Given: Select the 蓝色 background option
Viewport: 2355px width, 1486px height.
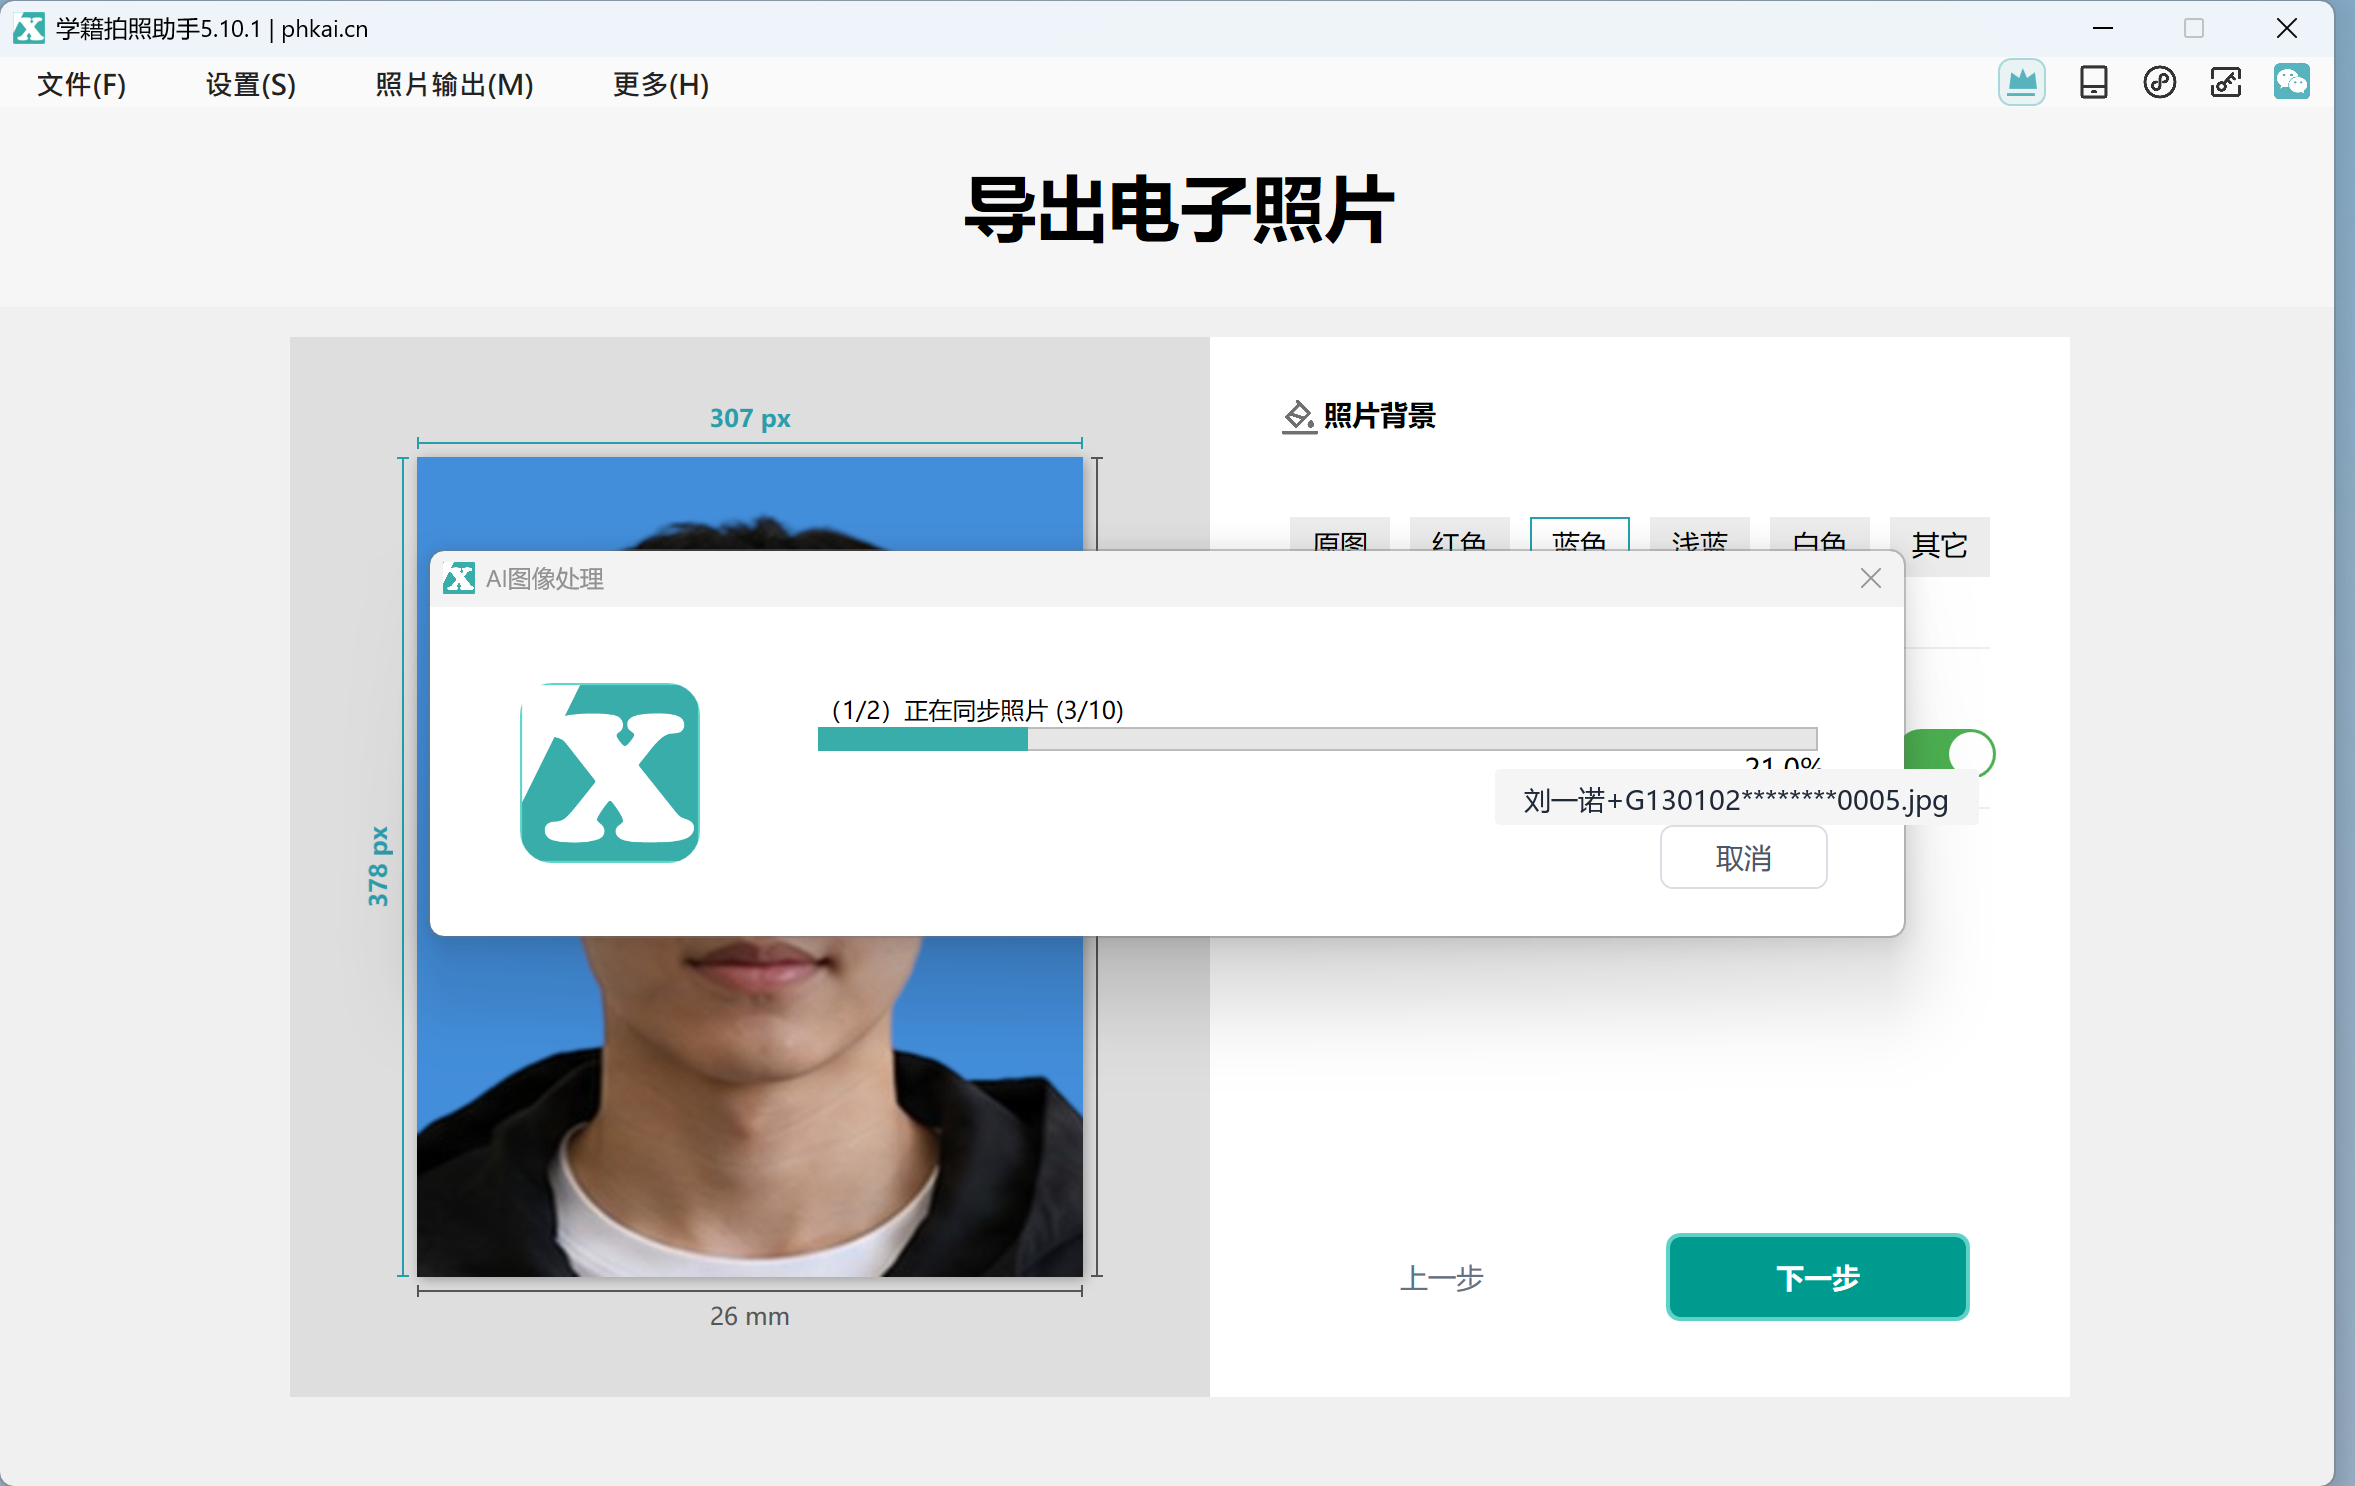Looking at the screenshot, I should click(x=1579, y=535).
